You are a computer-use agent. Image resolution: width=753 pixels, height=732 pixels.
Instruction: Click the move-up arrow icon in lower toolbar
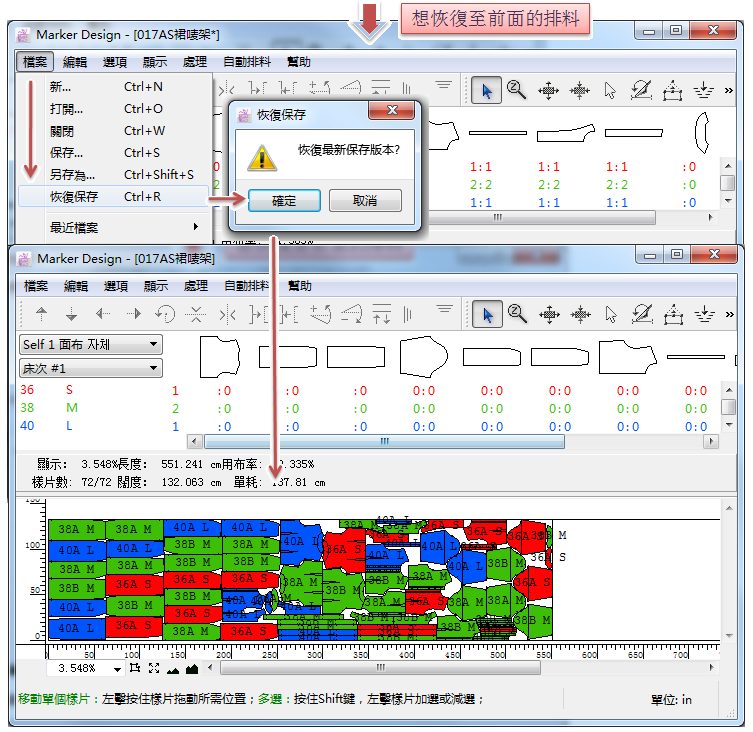[x=41, y=314]
